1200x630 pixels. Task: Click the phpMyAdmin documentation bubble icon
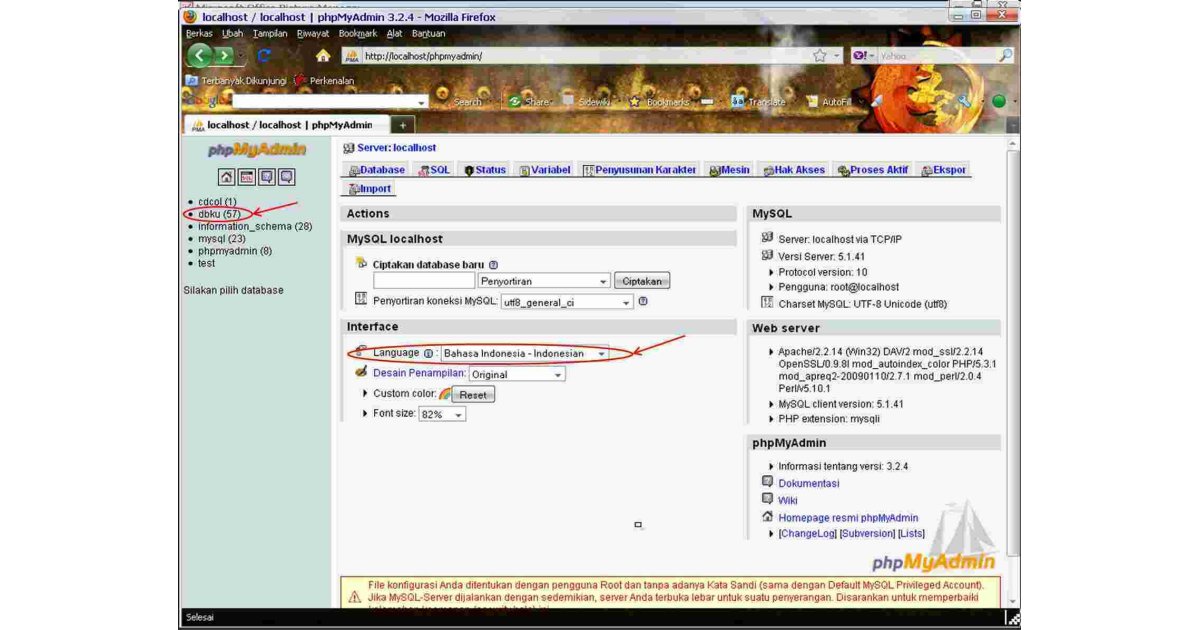tap(266, 177)
